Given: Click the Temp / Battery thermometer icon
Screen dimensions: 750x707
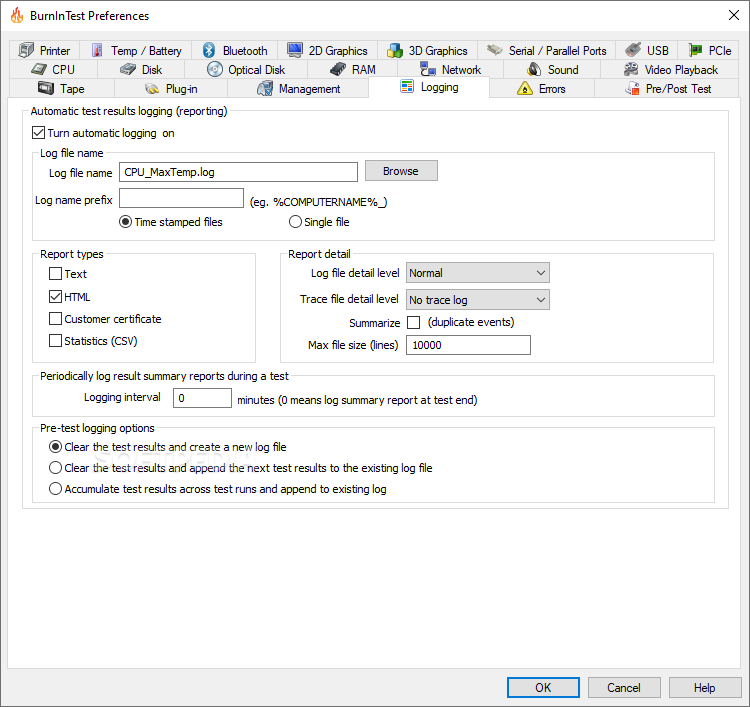Looking at the screenshot, I should (97, 50).
